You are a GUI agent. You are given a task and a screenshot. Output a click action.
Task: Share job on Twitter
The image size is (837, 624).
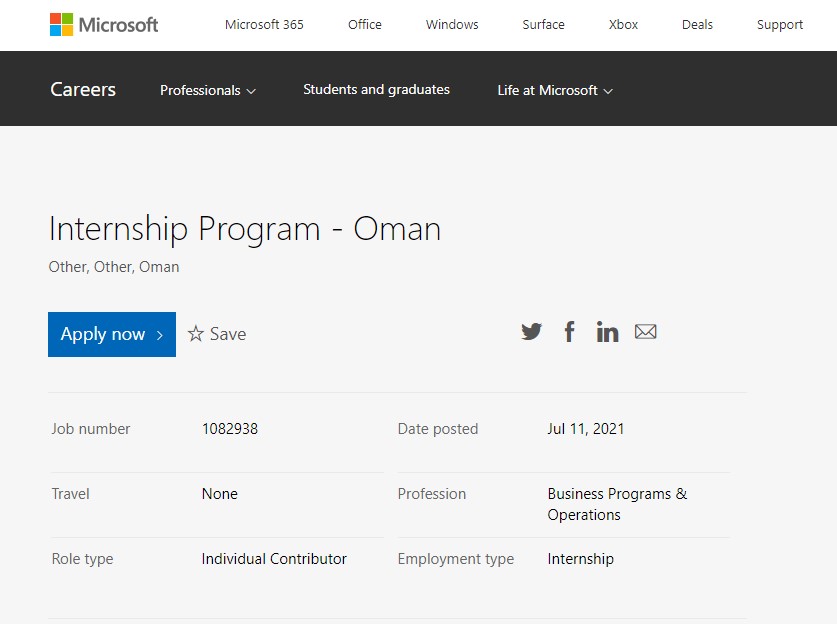(531, 332)
